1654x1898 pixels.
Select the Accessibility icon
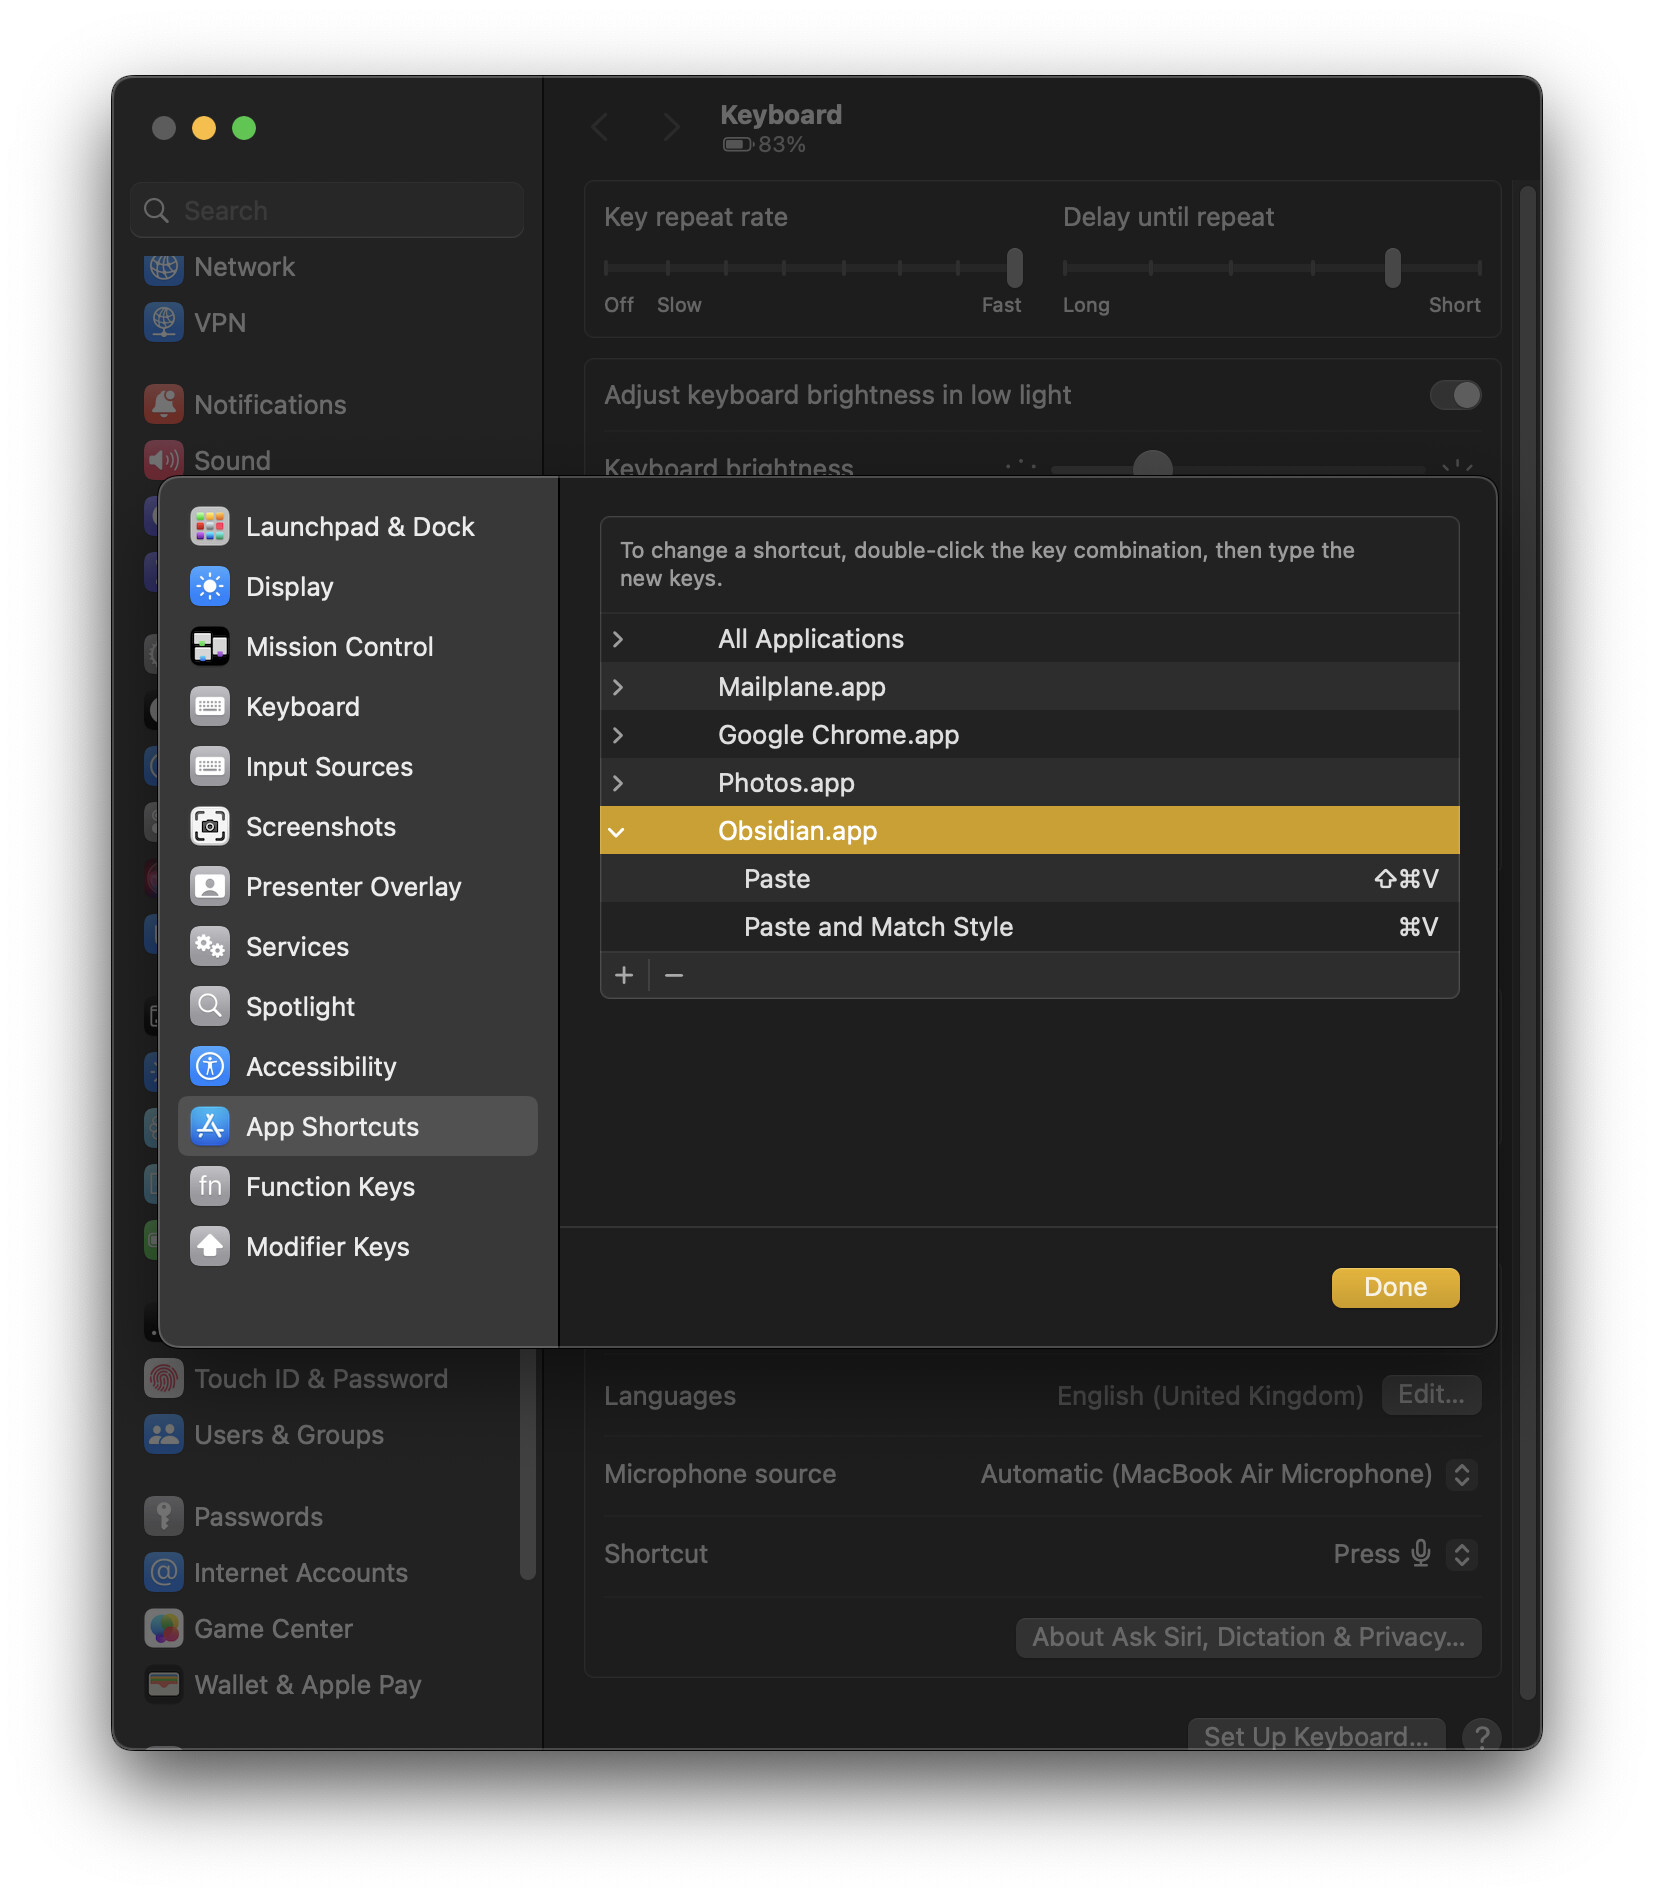[210, 1066]
